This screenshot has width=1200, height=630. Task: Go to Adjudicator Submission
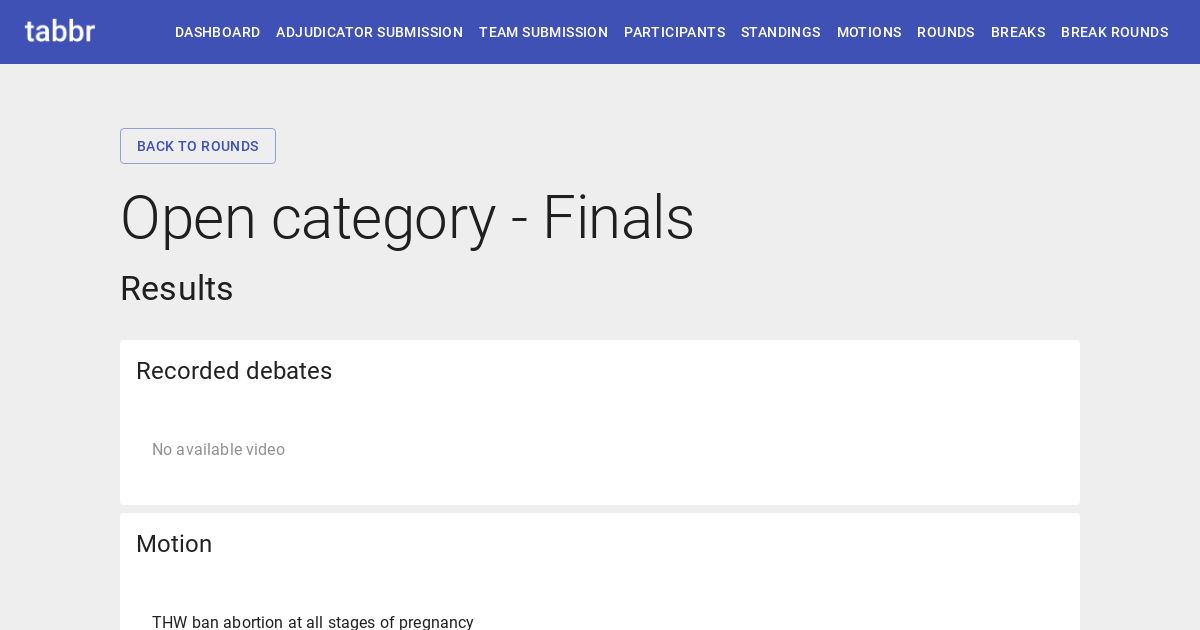pyautogui.click(x=369, y=32)
